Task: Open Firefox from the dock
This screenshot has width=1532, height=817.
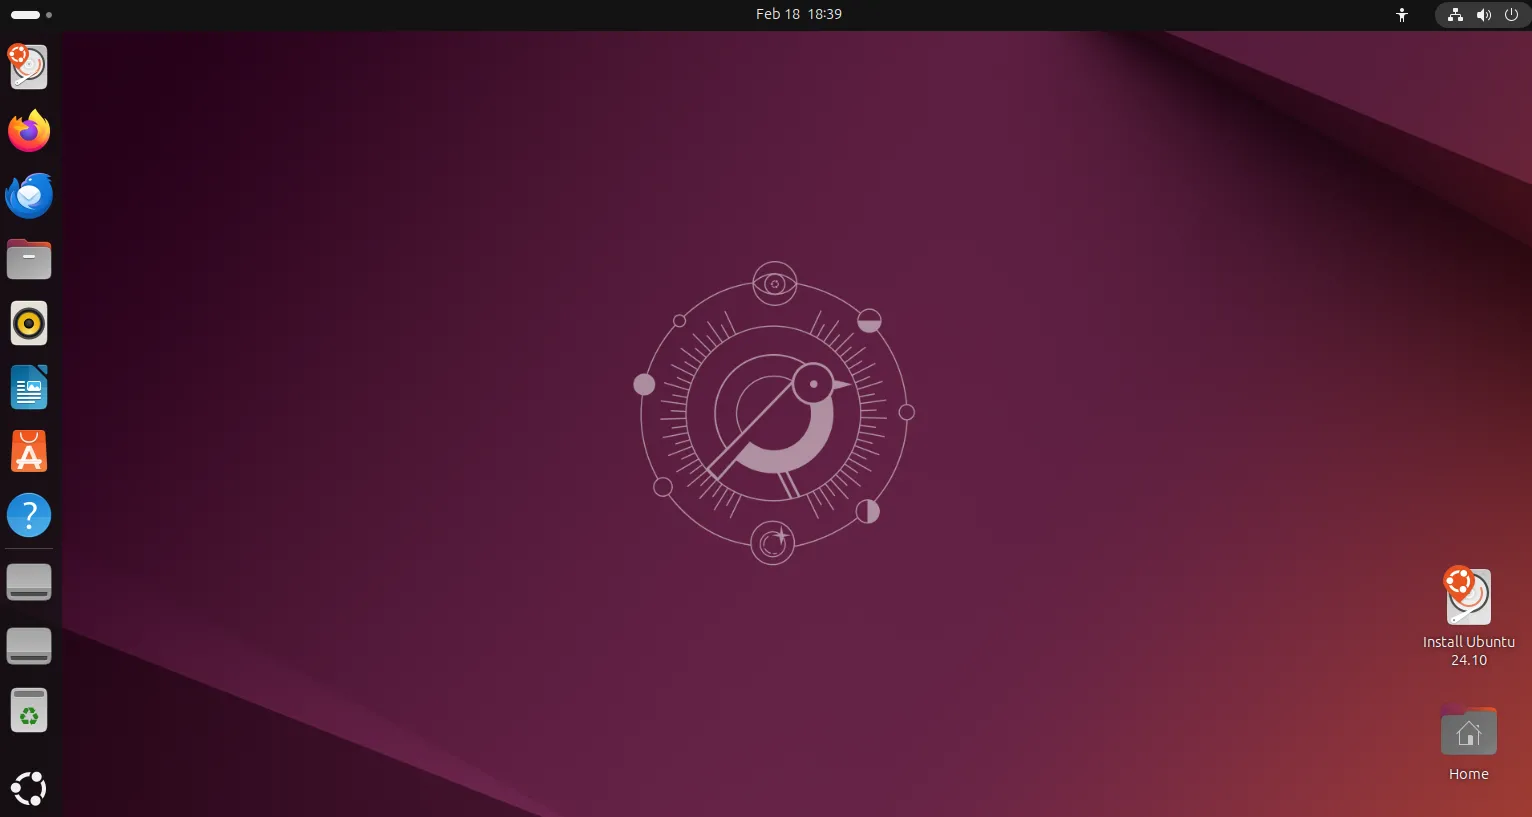Action: point(29,131)
